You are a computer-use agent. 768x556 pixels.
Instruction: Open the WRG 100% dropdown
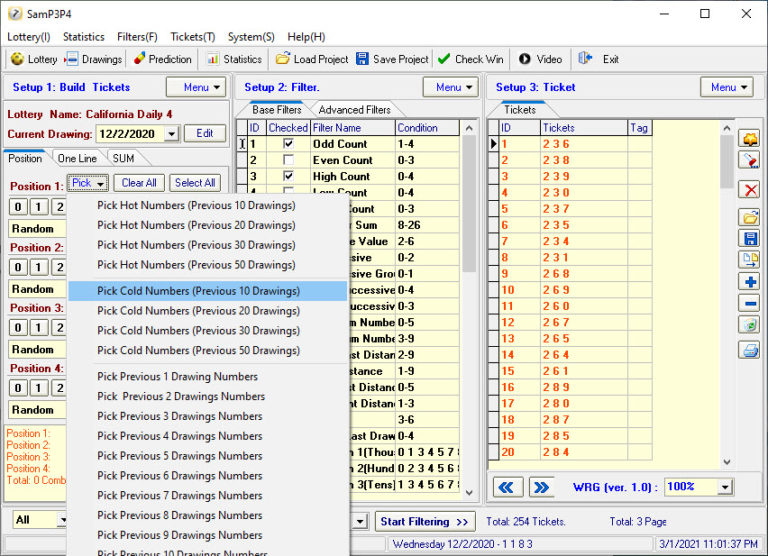click(725, 487)
